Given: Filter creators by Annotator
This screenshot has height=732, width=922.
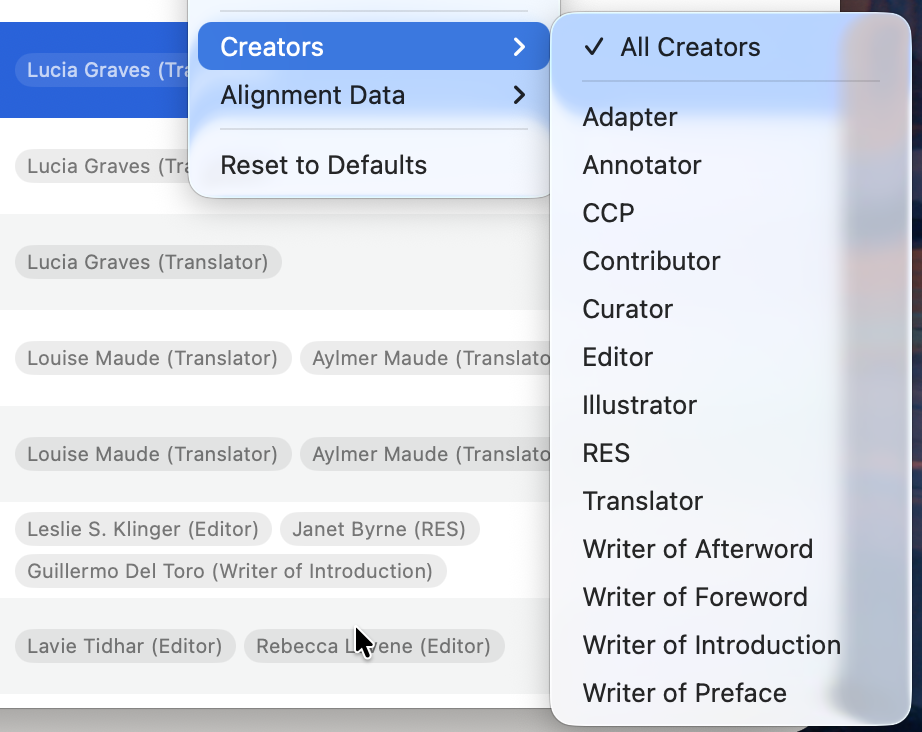Looking at the screenshot, I should pyautogui.click(x=730, y=165).
